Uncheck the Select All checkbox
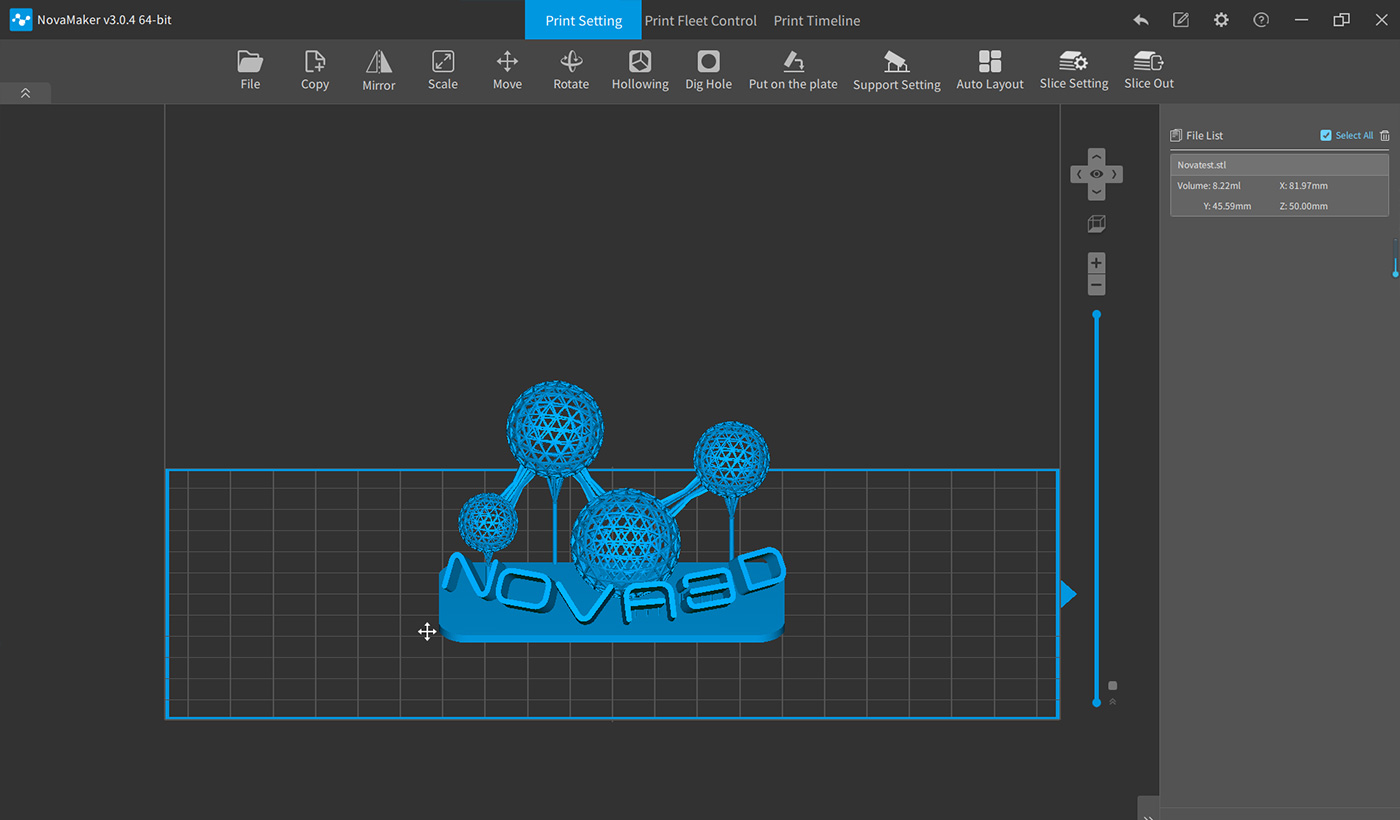1400x820 pixels. tap(1326, 135)
